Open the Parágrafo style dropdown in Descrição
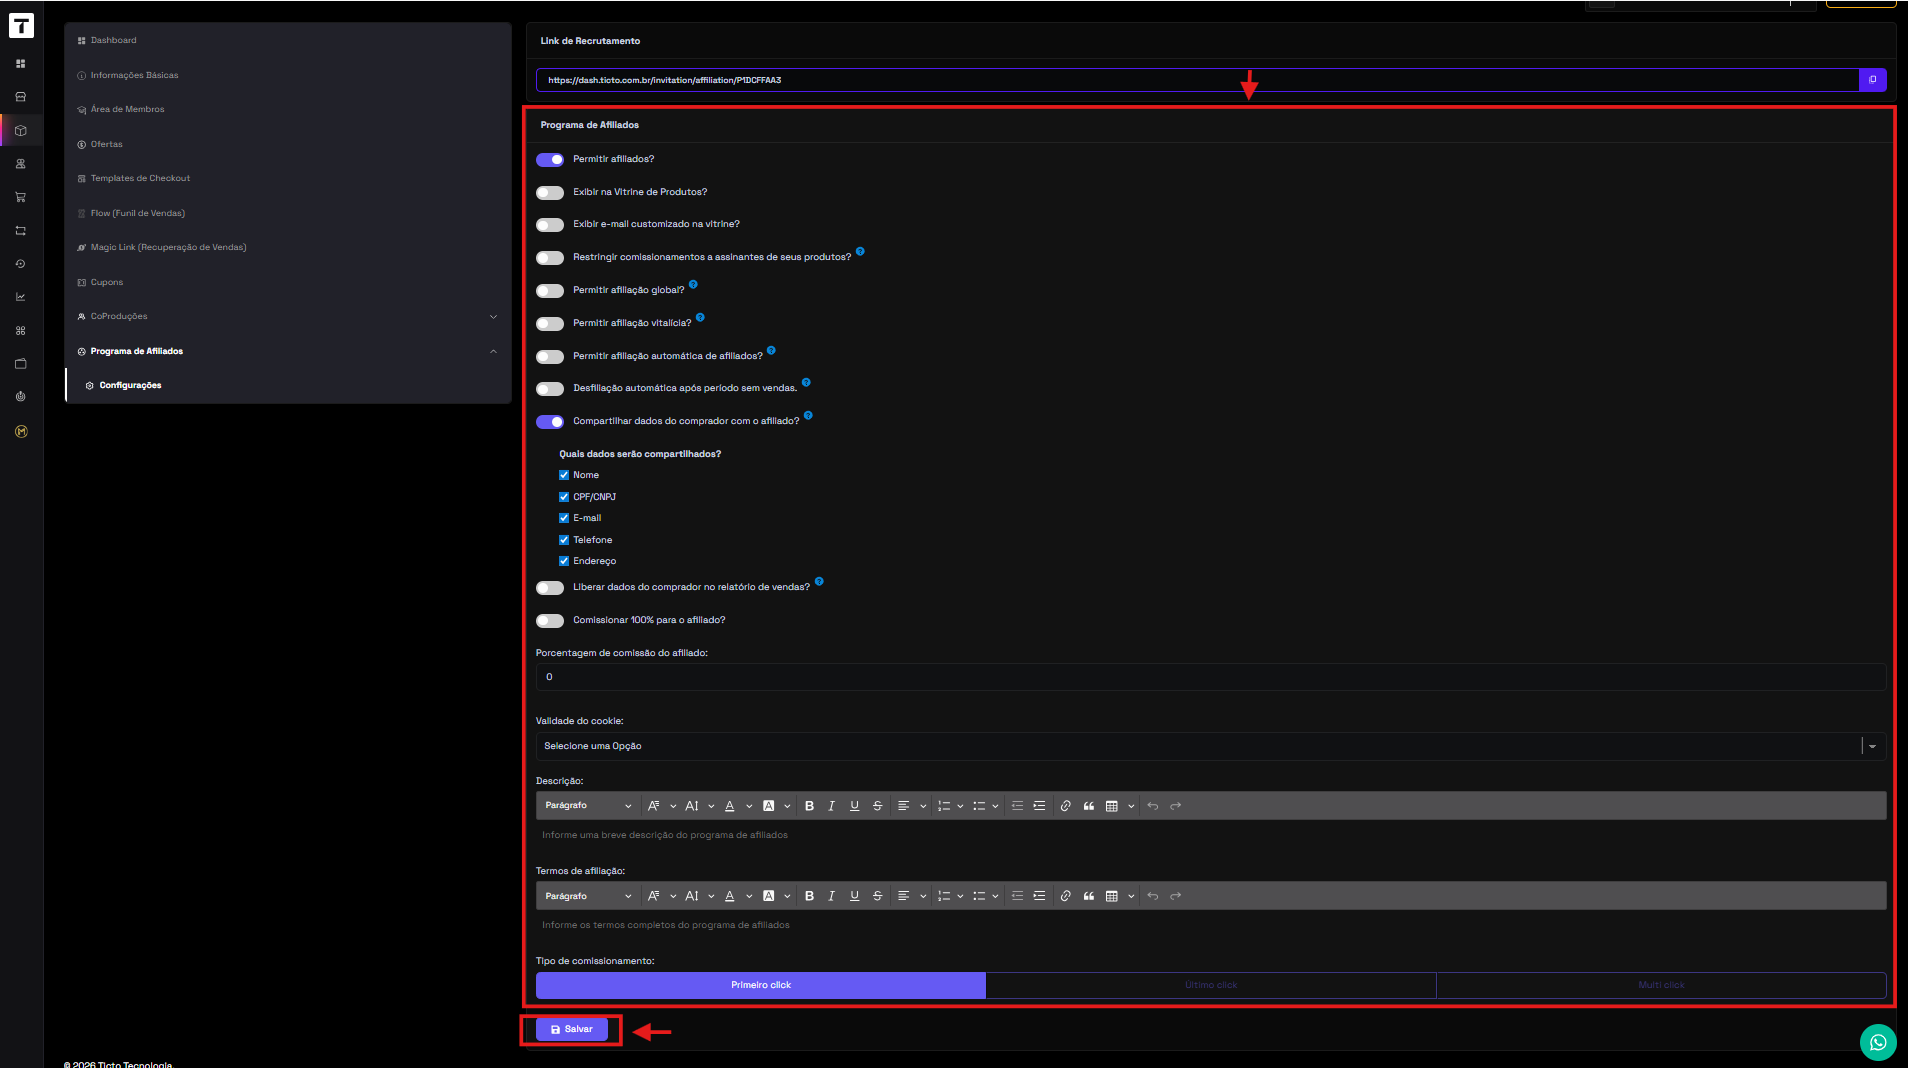 588,806
